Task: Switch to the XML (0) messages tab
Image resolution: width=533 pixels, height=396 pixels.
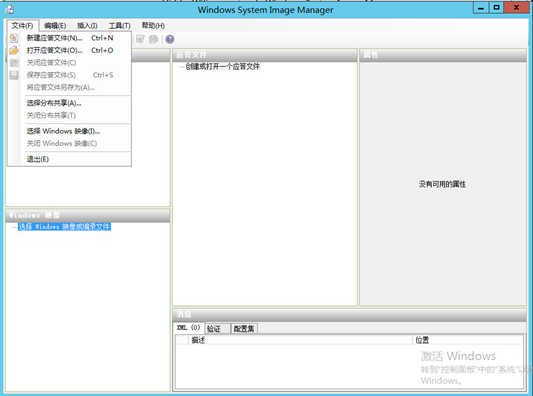Action: (189, 328)
